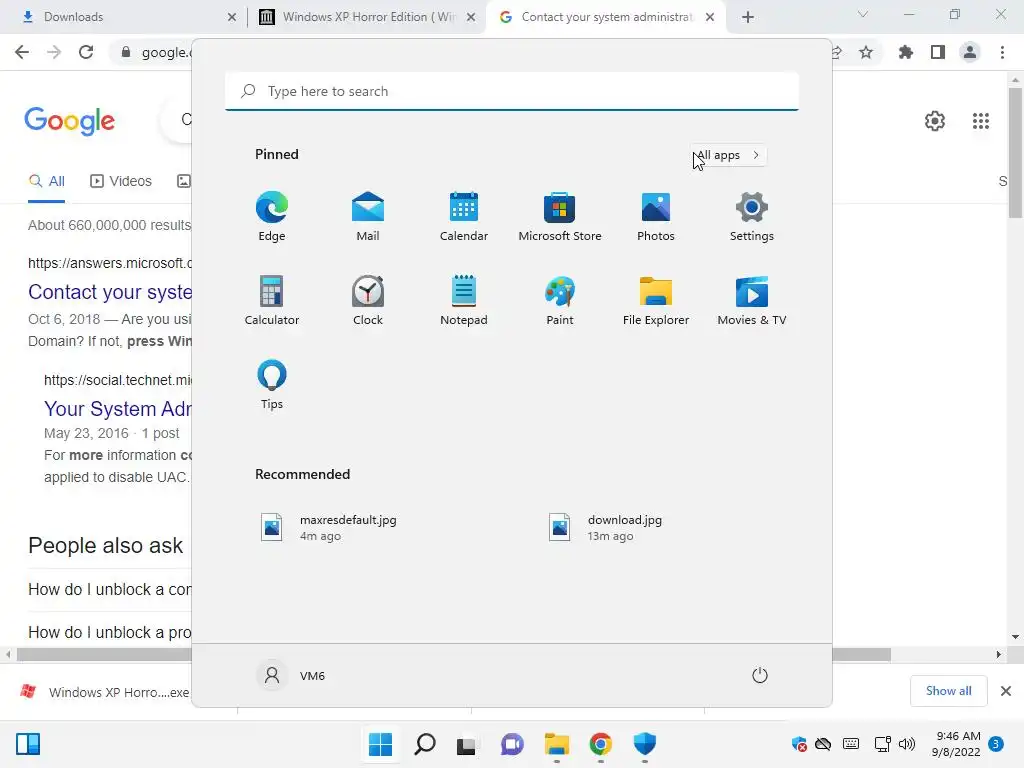Launch Notepad from Start menu
Image resolution: width=1024 pixels, height=768 pixels.
pos(464,300)
